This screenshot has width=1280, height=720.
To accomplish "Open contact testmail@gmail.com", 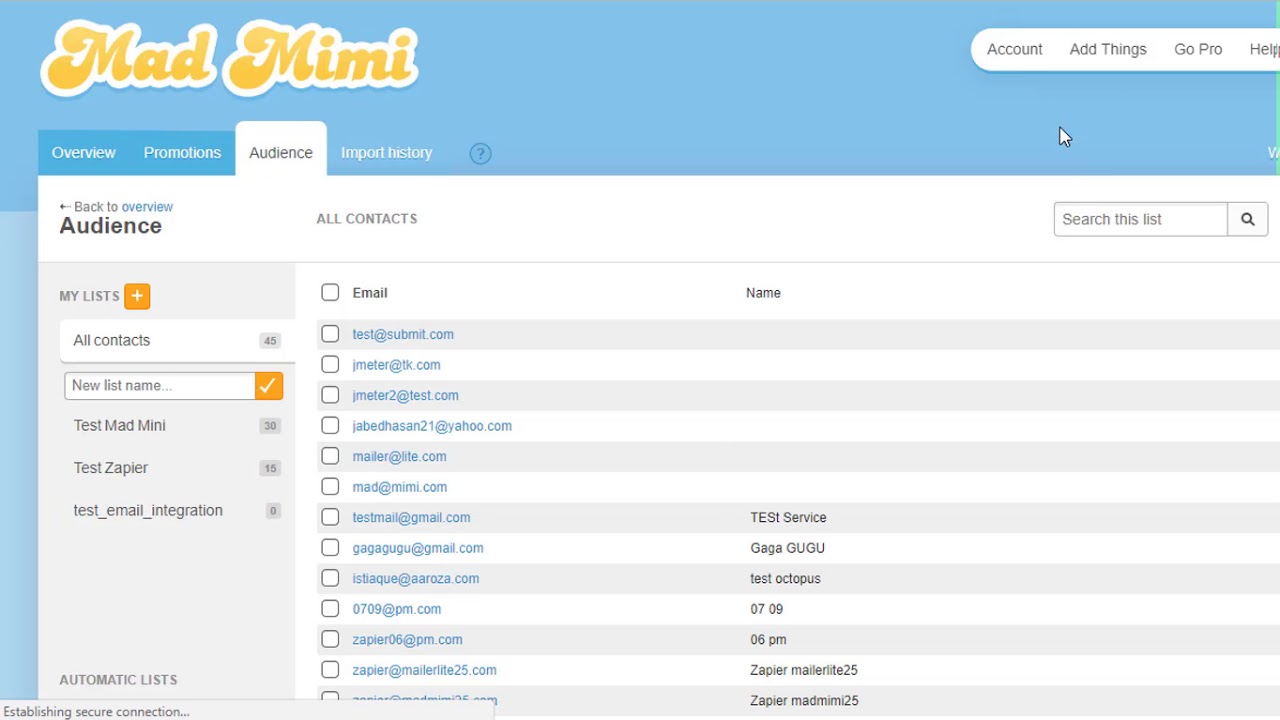I will pyautogui.click(x=411, y=517).
